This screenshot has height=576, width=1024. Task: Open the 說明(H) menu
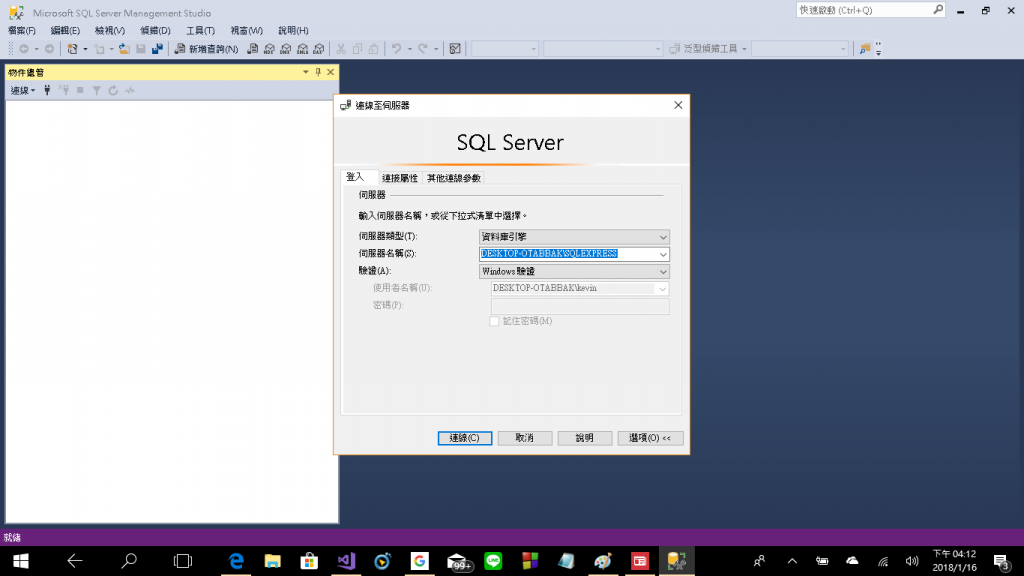(293, 31)
